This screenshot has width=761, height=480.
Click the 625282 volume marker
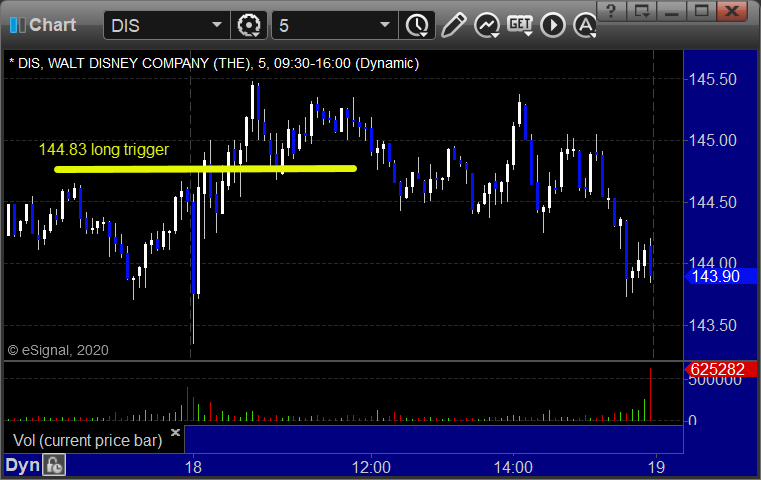(x=720, y=369)
